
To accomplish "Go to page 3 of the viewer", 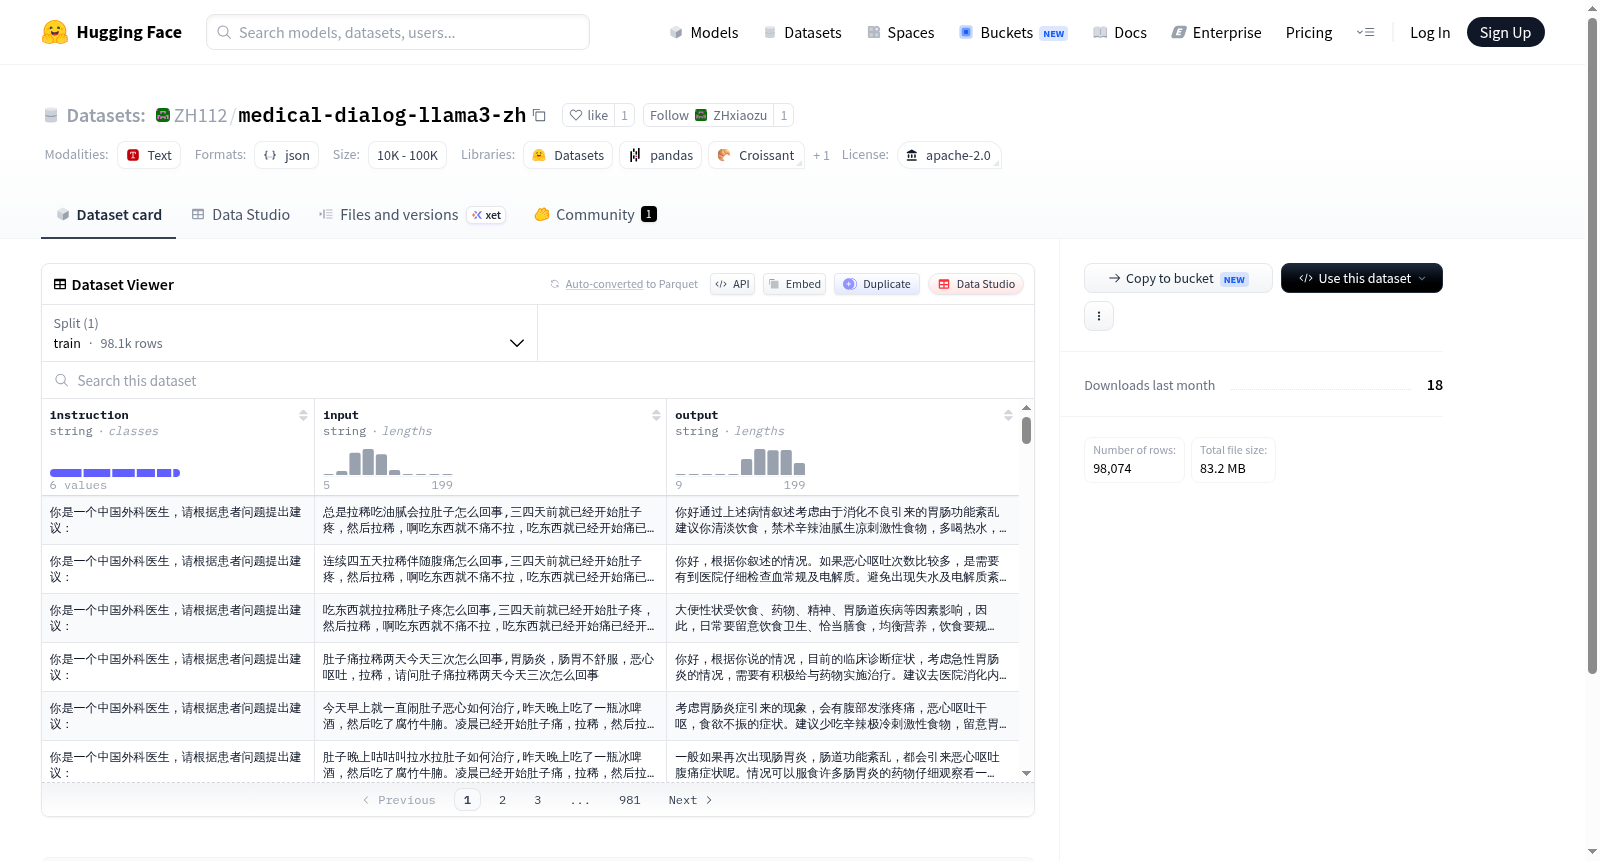I will (537, 800).
